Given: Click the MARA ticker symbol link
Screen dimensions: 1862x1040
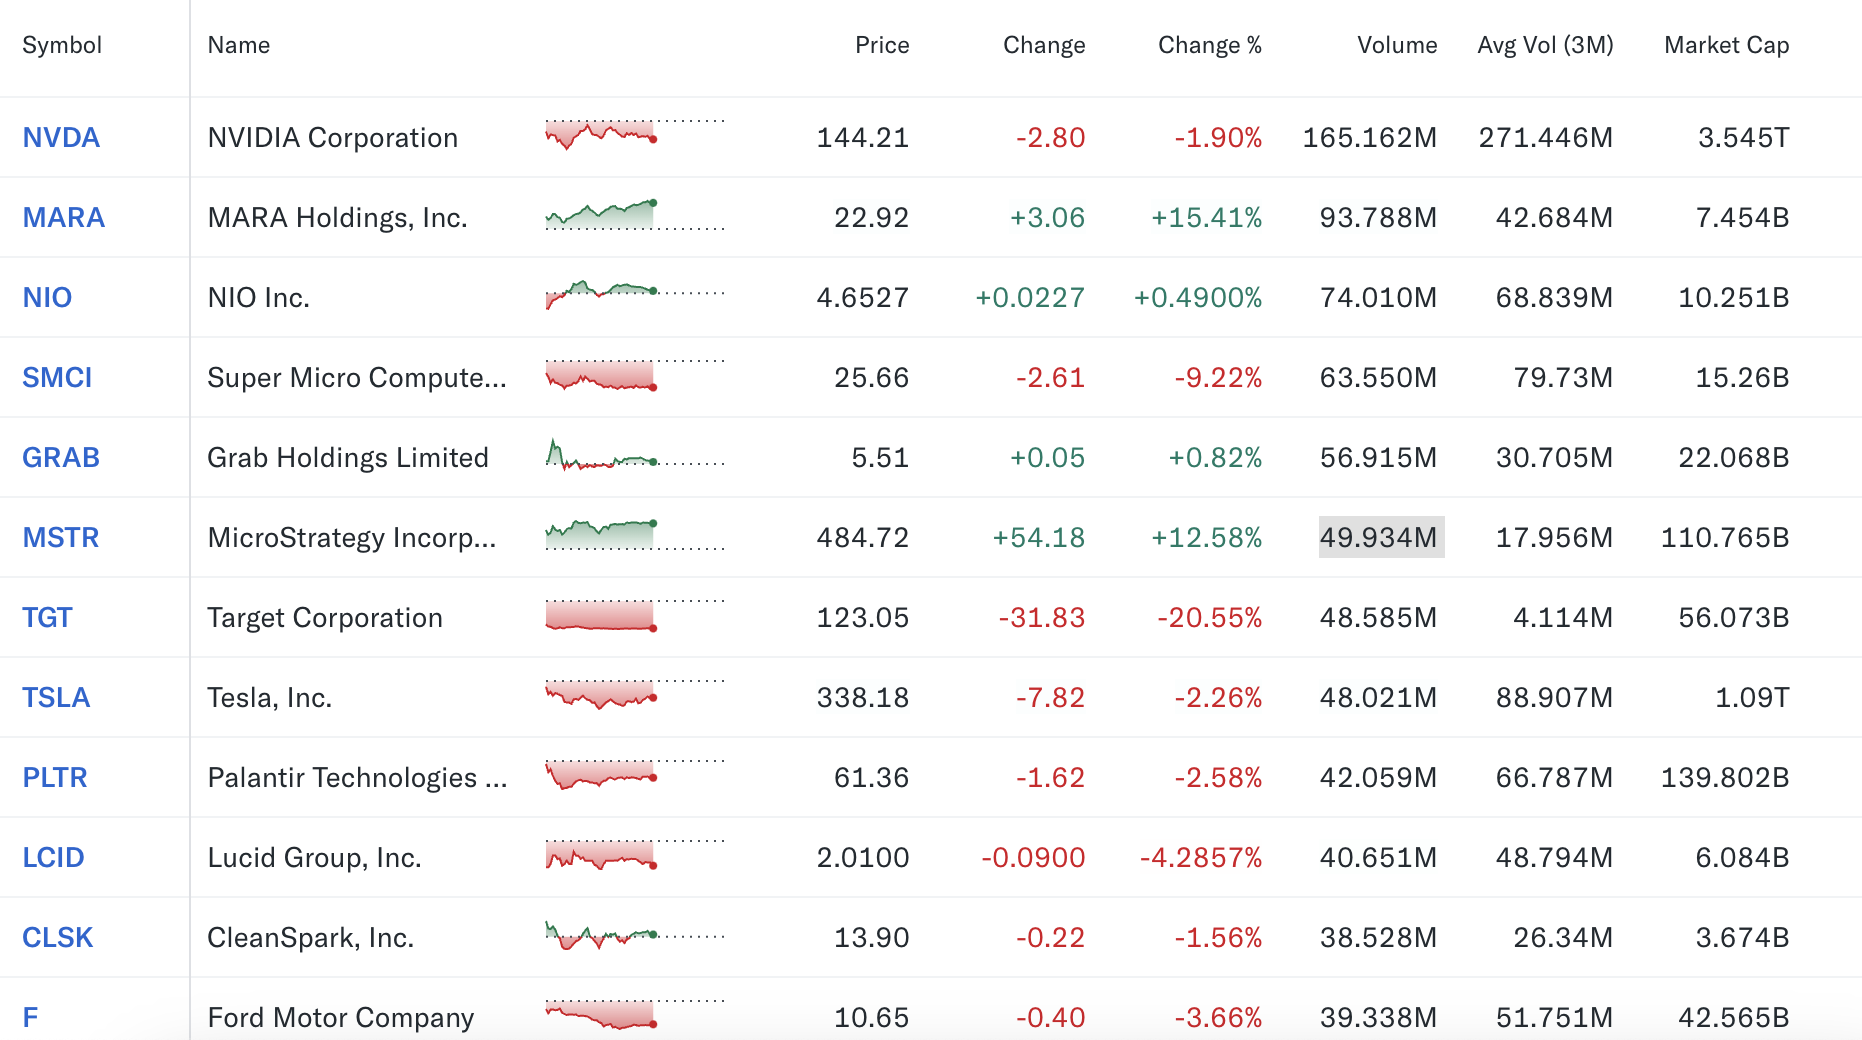Looking at the screenshot, I should [63, 218].
